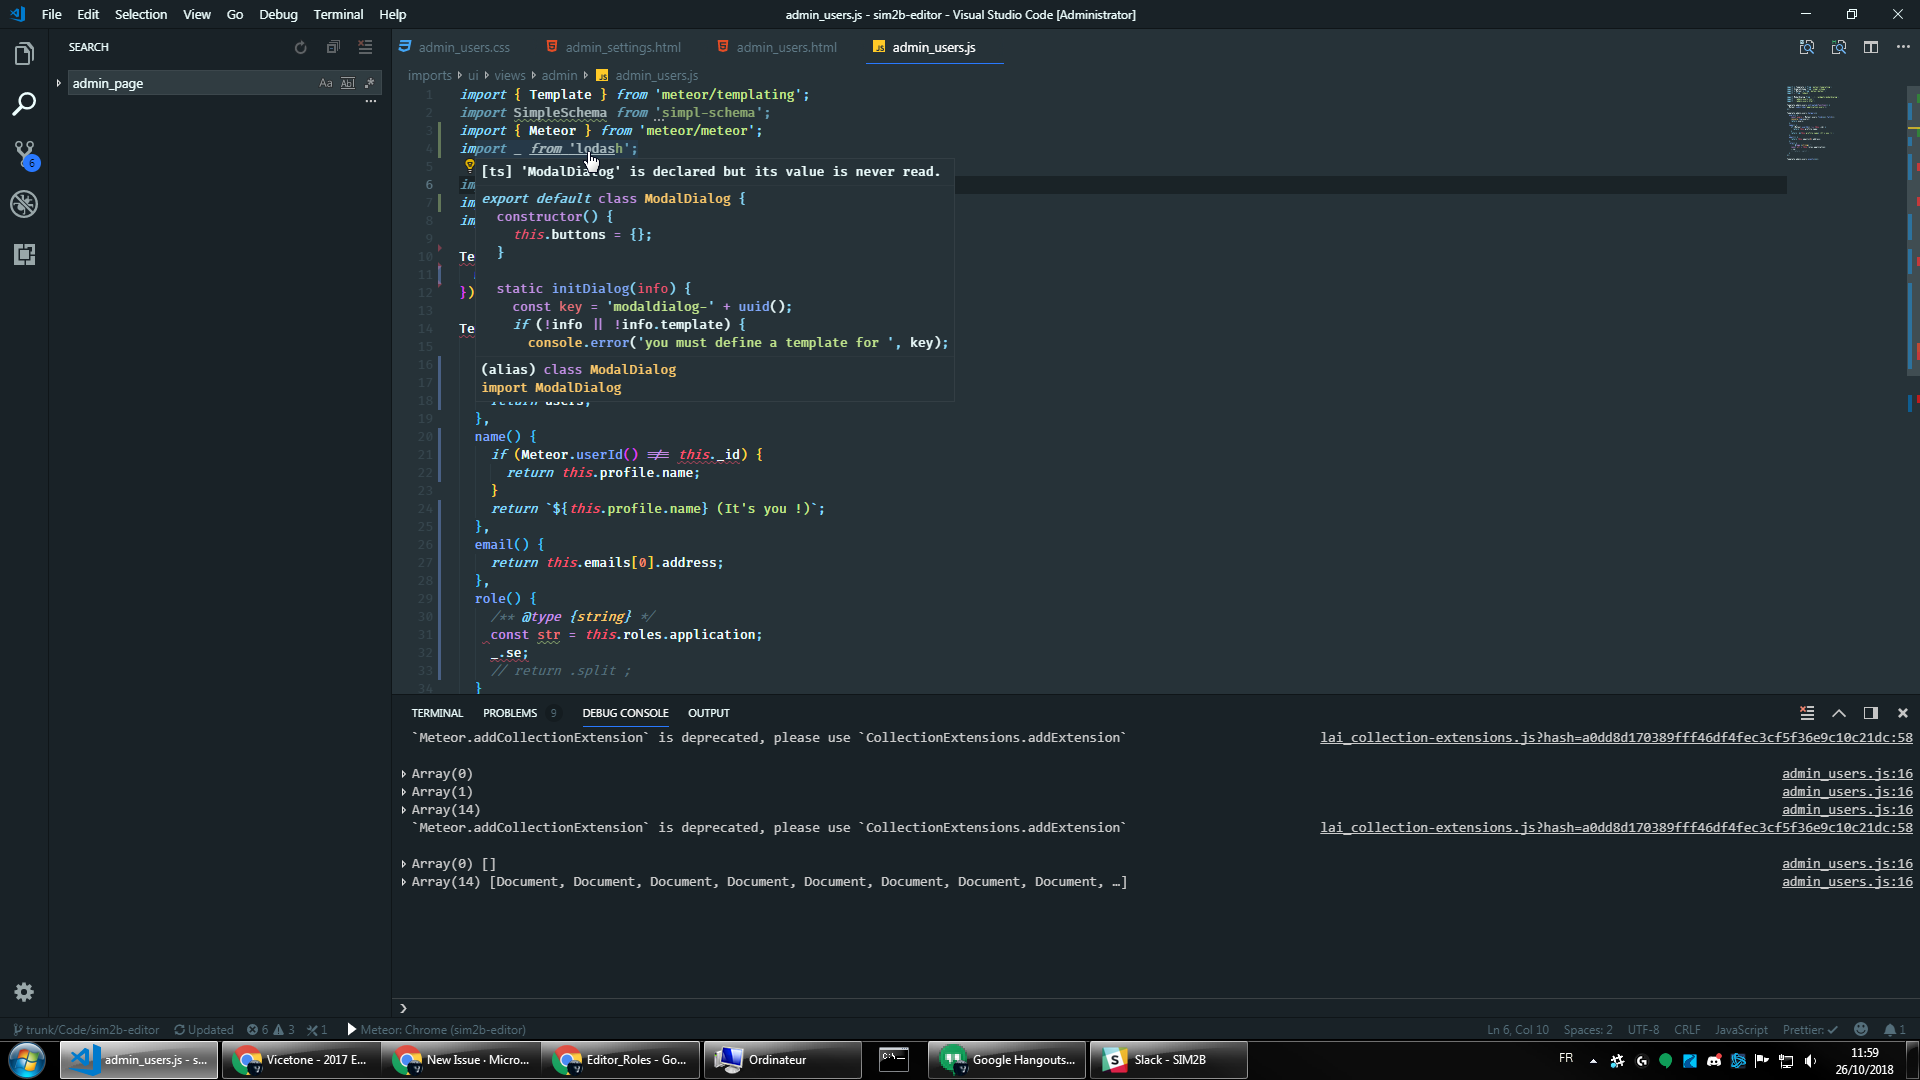Toggle Use Regular Expression search option
The height and width of the screenshot is (1080, 1920).
(x=369, y=83)
